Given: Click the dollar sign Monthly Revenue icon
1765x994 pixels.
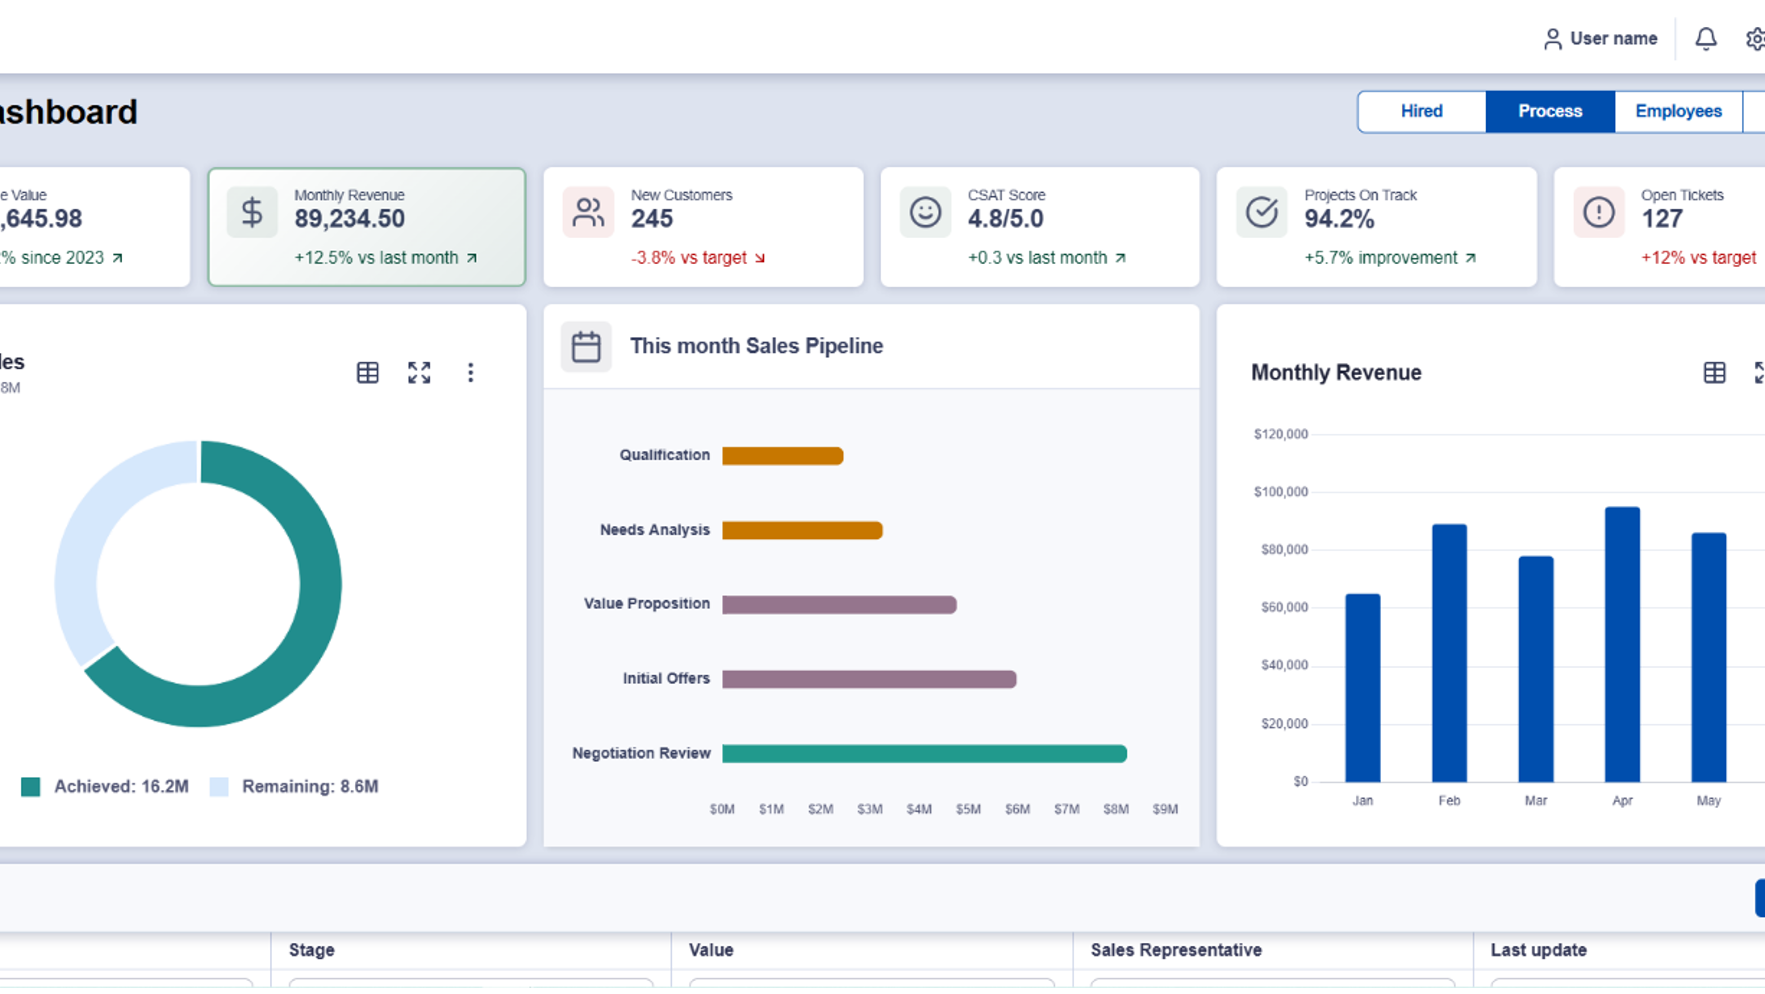Looking at the screenshot, I should click(252, 212).
